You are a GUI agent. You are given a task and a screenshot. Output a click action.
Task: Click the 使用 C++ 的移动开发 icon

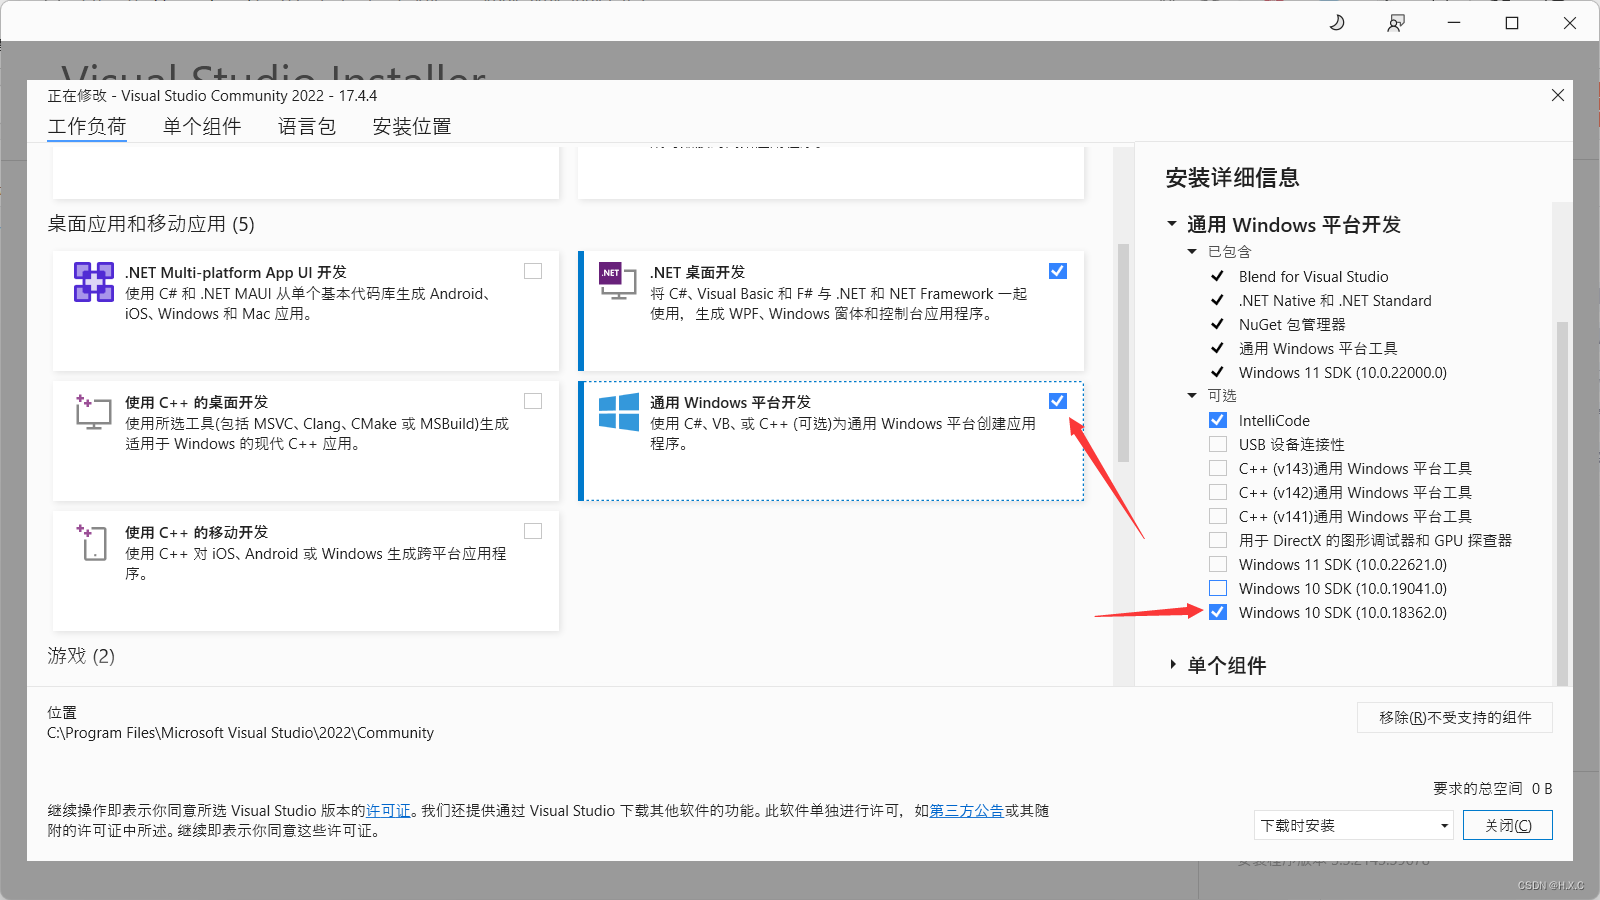[x=92, y=542]
